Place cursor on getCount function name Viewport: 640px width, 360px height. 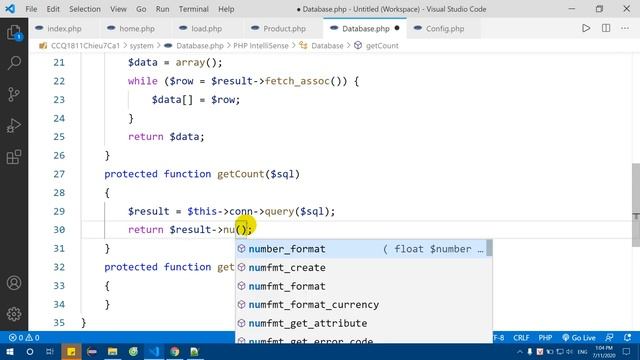[240, 174]
